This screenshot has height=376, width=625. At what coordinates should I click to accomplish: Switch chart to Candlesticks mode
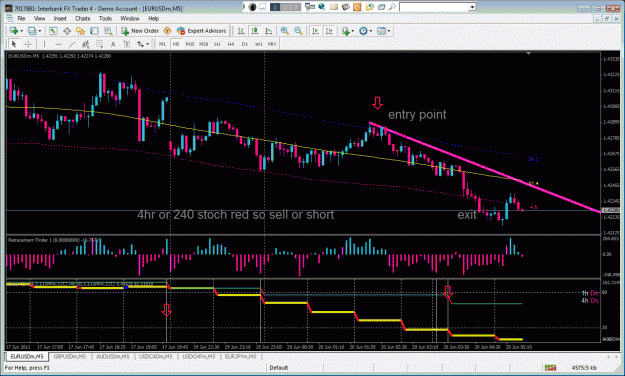click(x=255, y=31)
